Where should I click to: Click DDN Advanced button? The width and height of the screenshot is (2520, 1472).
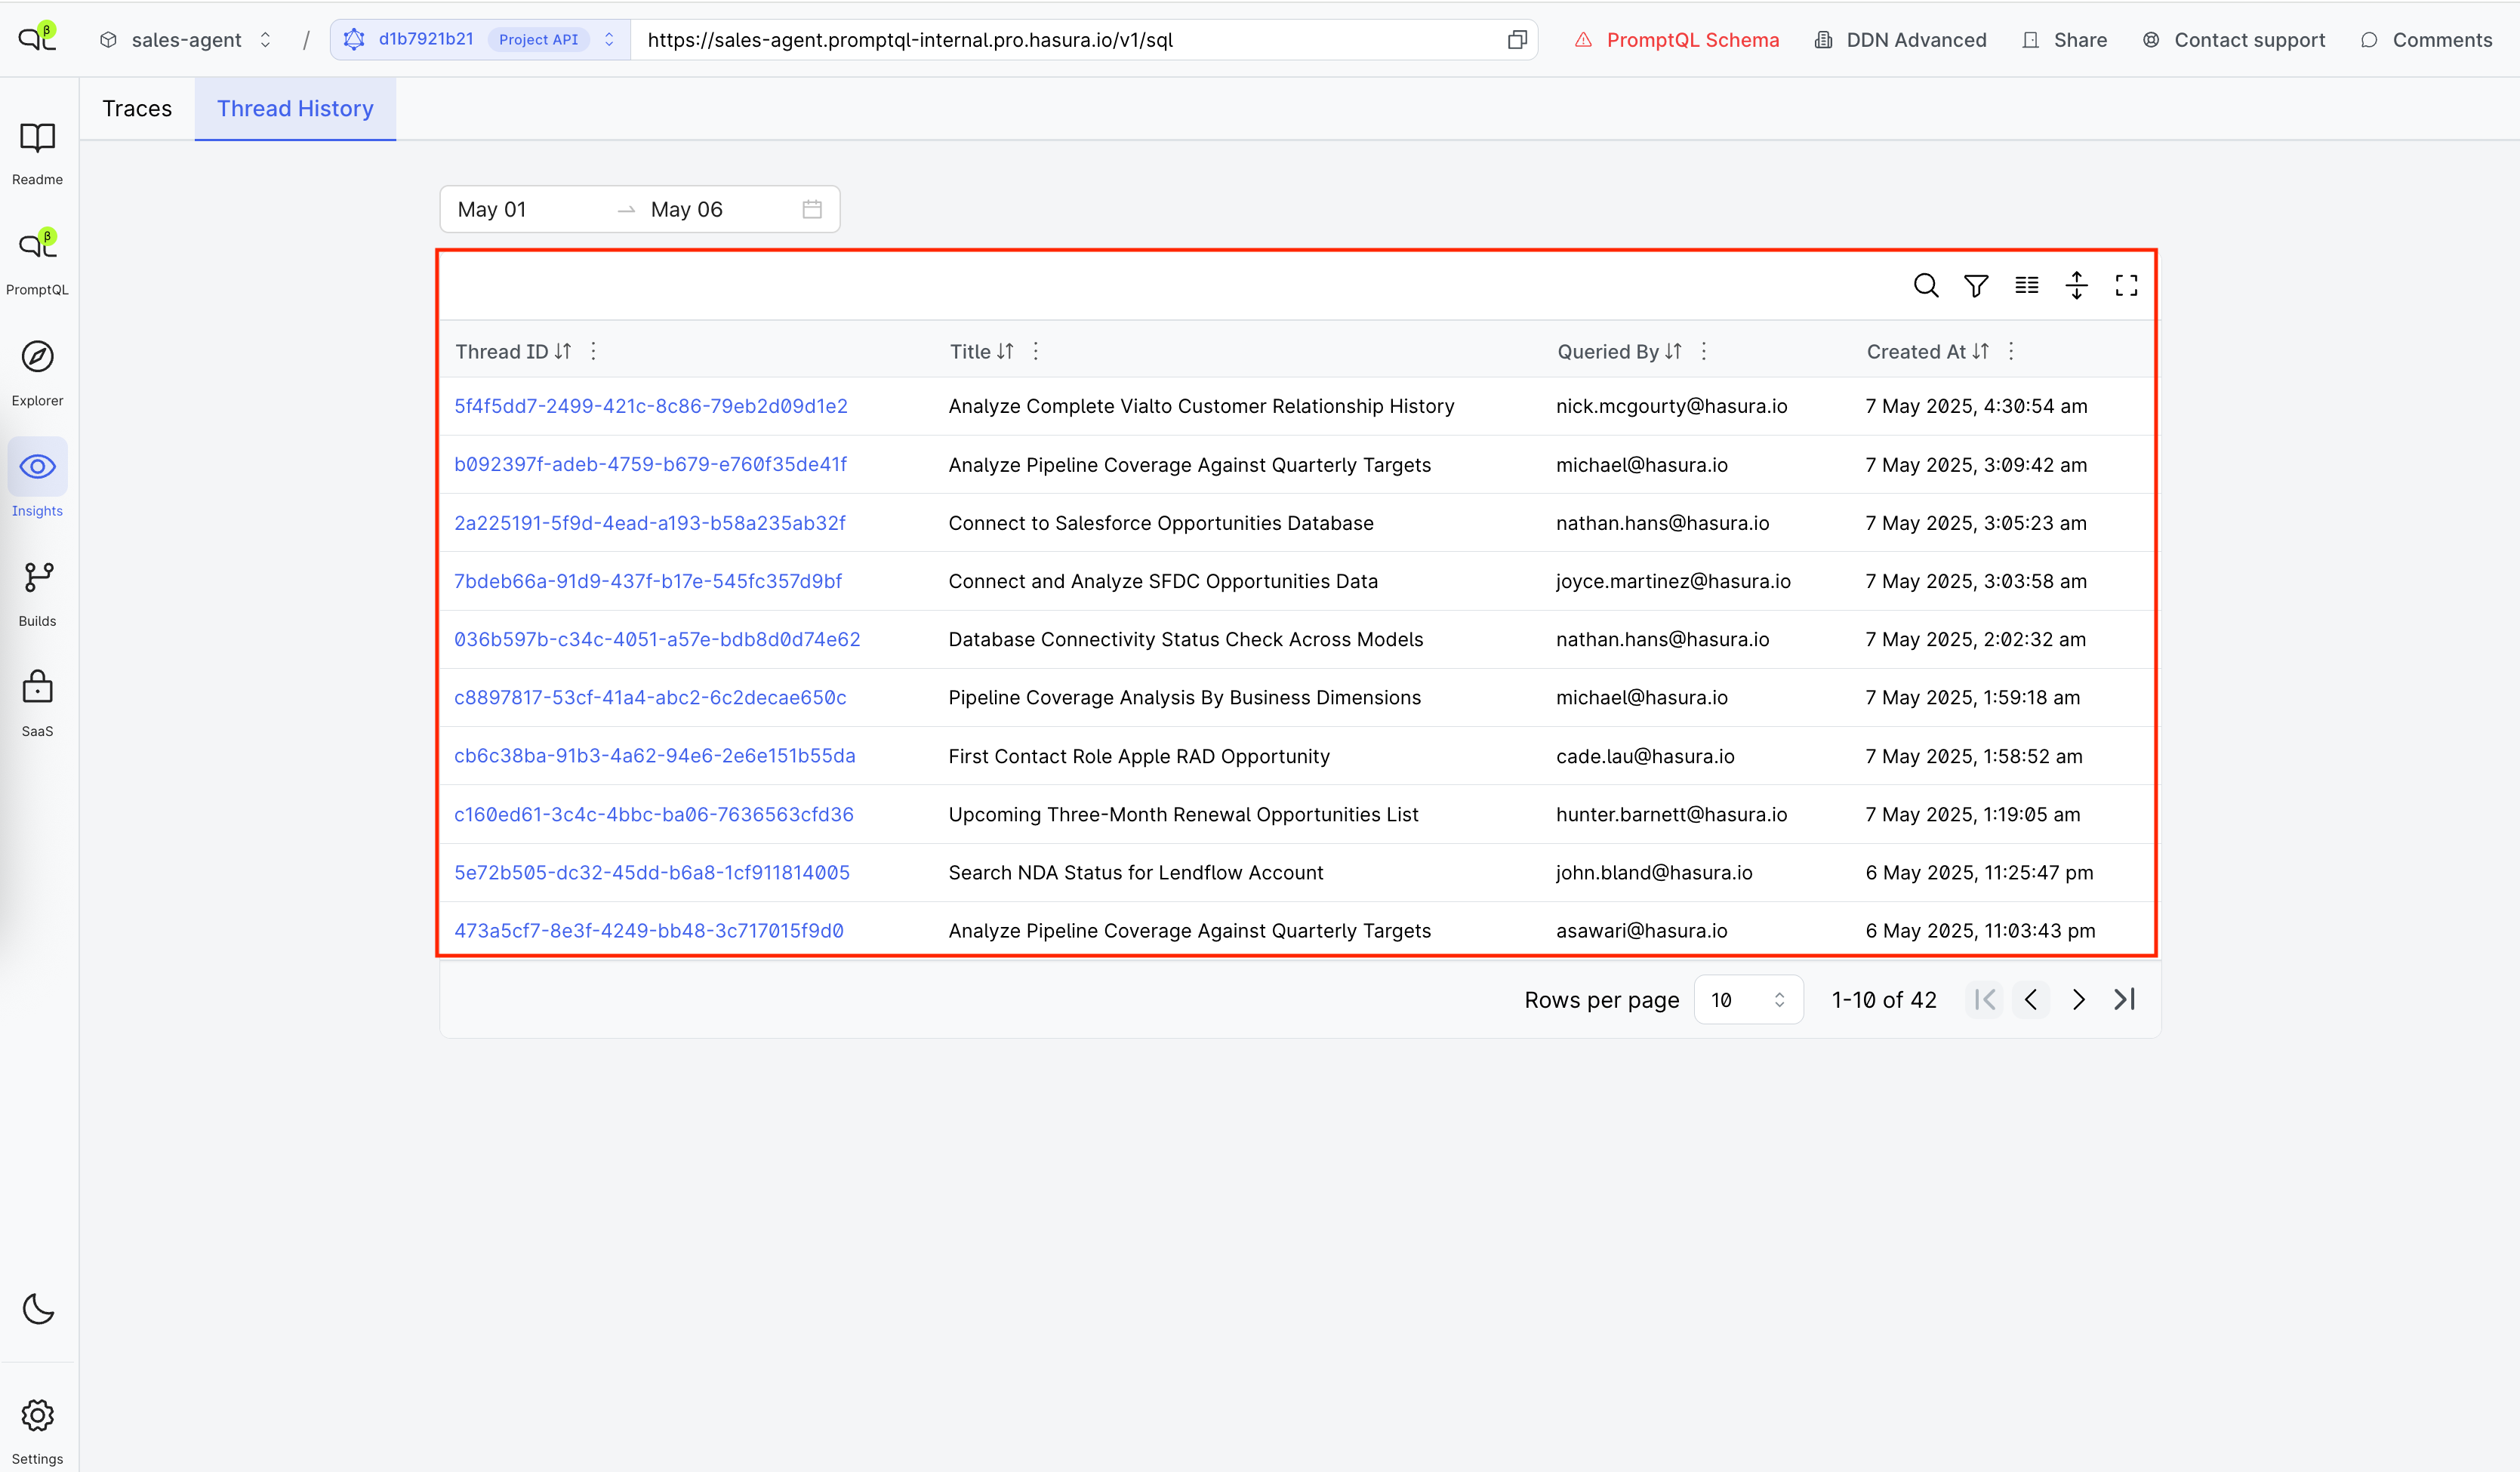1900,40
